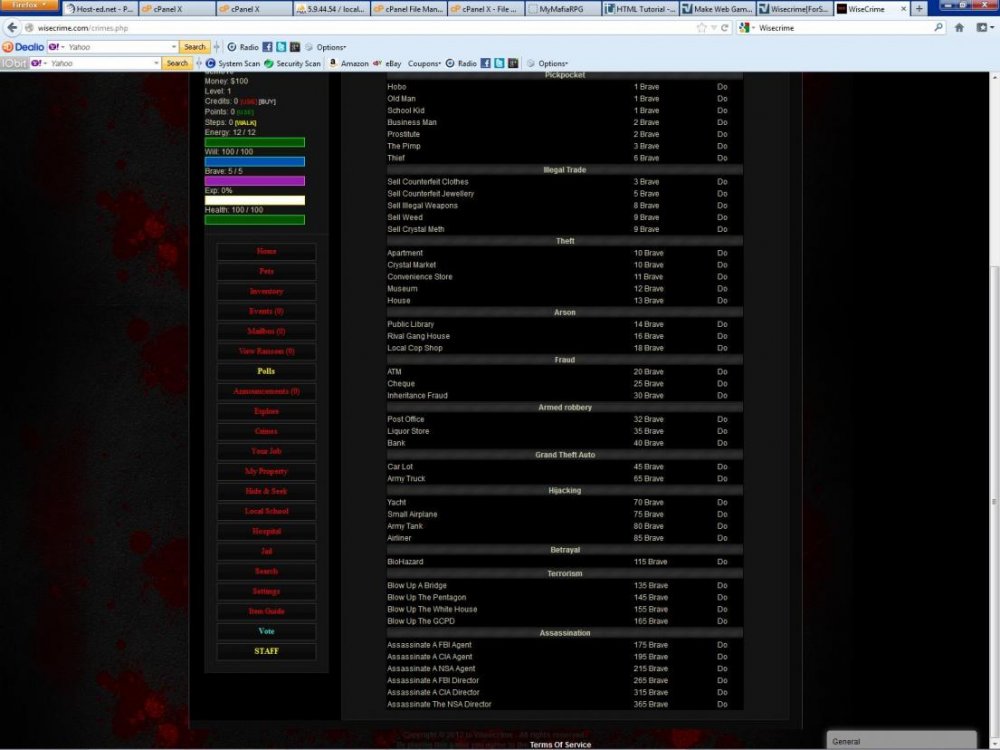Open the Inventory sidebar link

pos(266,291)
